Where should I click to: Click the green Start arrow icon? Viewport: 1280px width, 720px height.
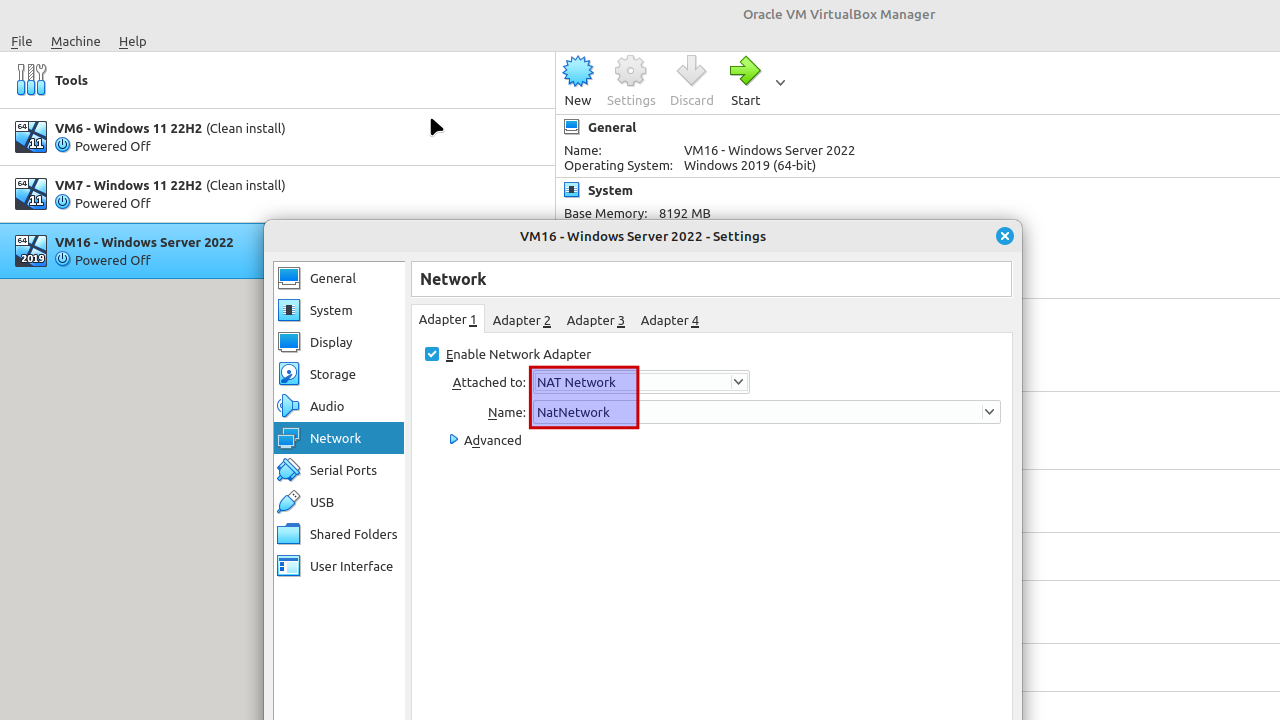[x=745, y=72]
